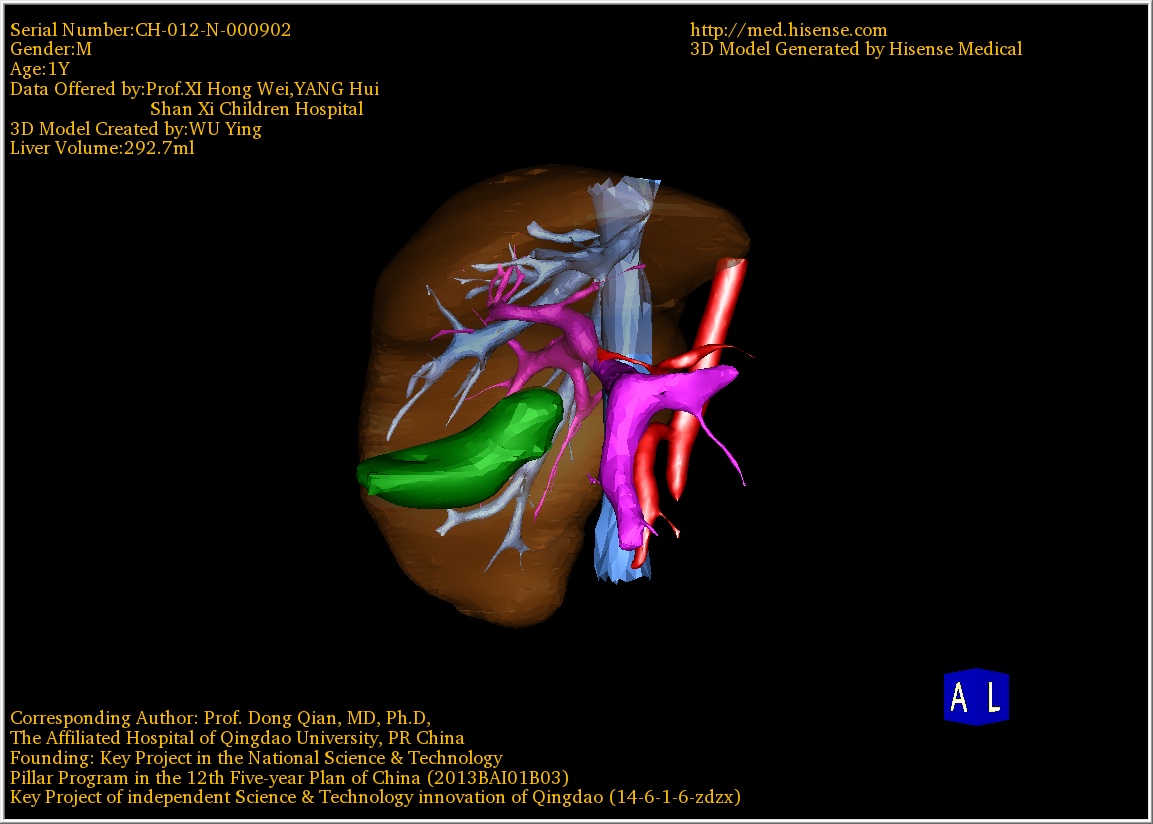Click the blue A L orientation cube
The width and height of the screenshot is (1153, 824).
pyautogui.click(x=977, y=697)
